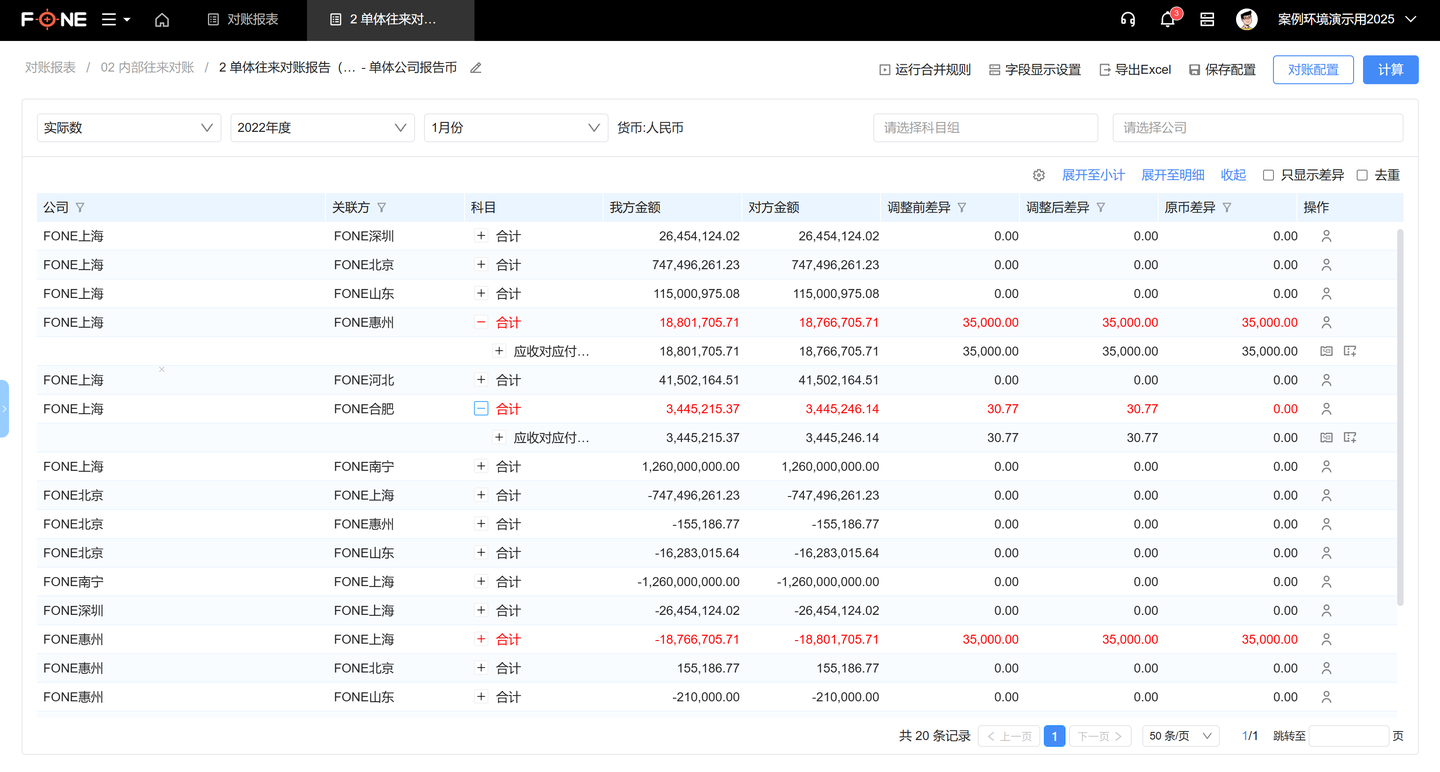Viewport: 1440px width, 772px height.
Task: 点击FONE惠州合计行的用户操作图标
Action: click(1326, 639)
